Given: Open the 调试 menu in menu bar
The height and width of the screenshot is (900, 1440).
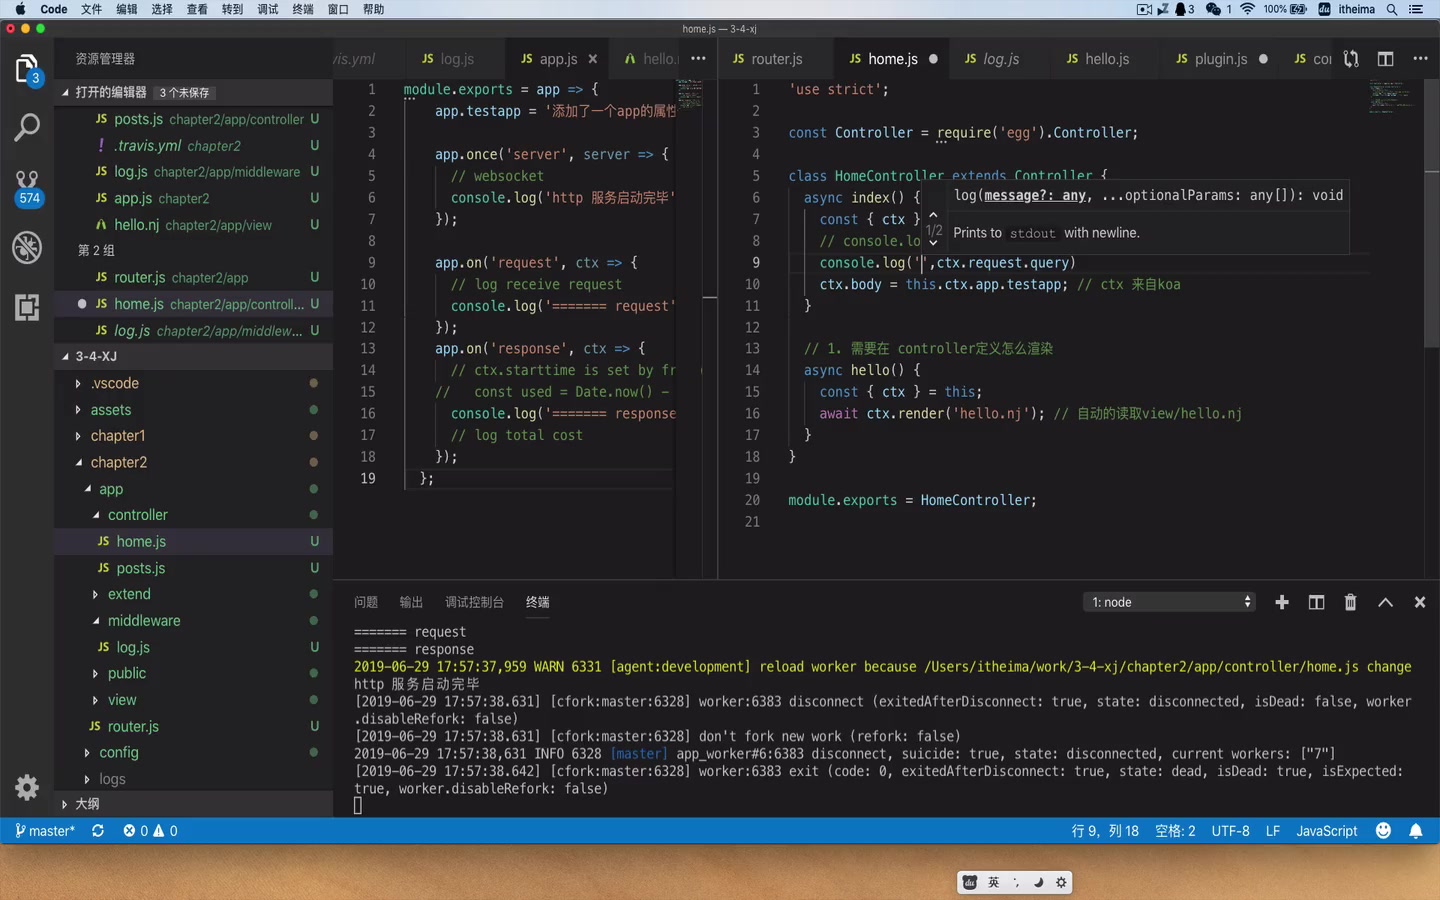Looking at the screenshot, I should (267, 9).
